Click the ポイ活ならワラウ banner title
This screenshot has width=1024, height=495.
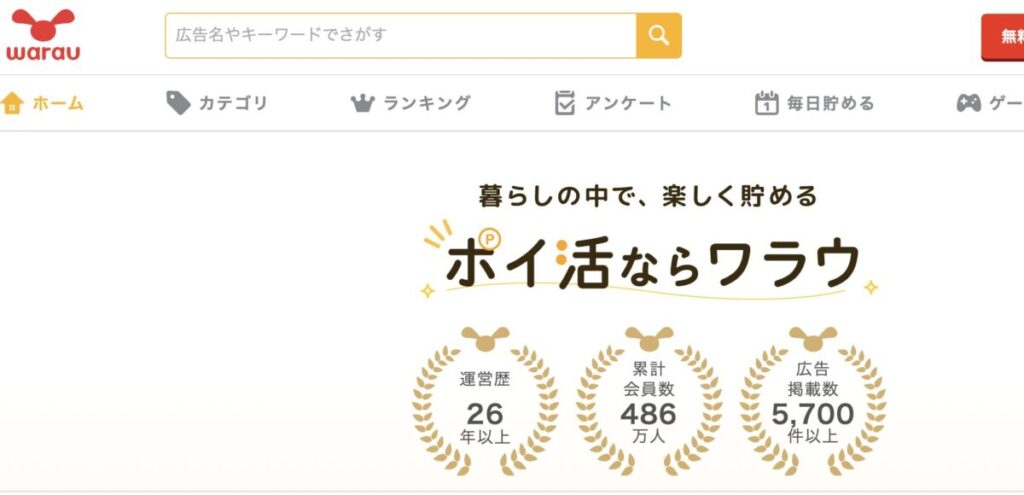pos(651,262)
